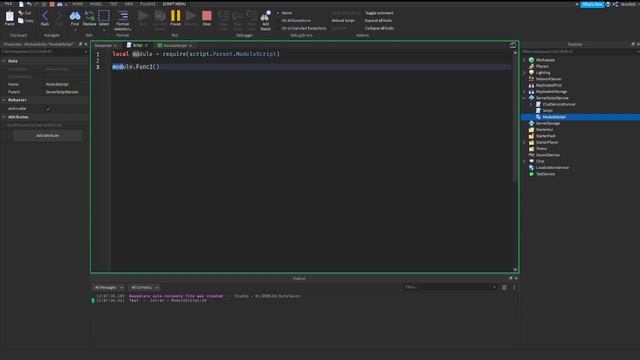Click the Filter Properties search field
640x360 pixels.
point(43,52)
